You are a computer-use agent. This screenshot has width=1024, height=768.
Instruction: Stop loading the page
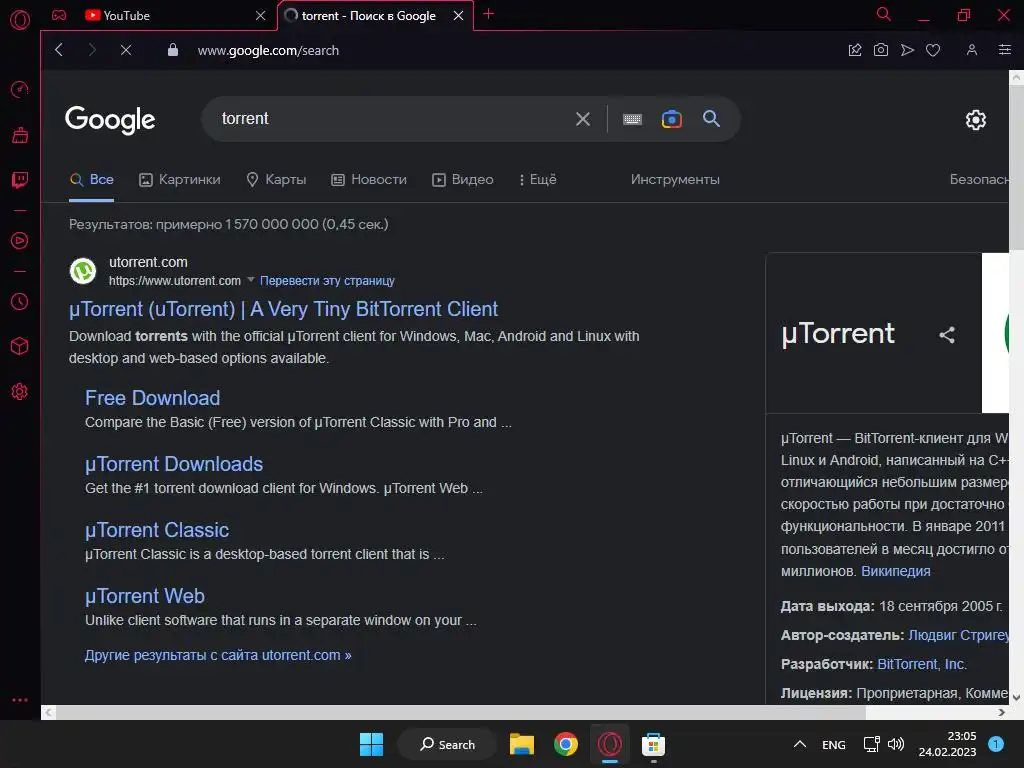click(126, 50)
